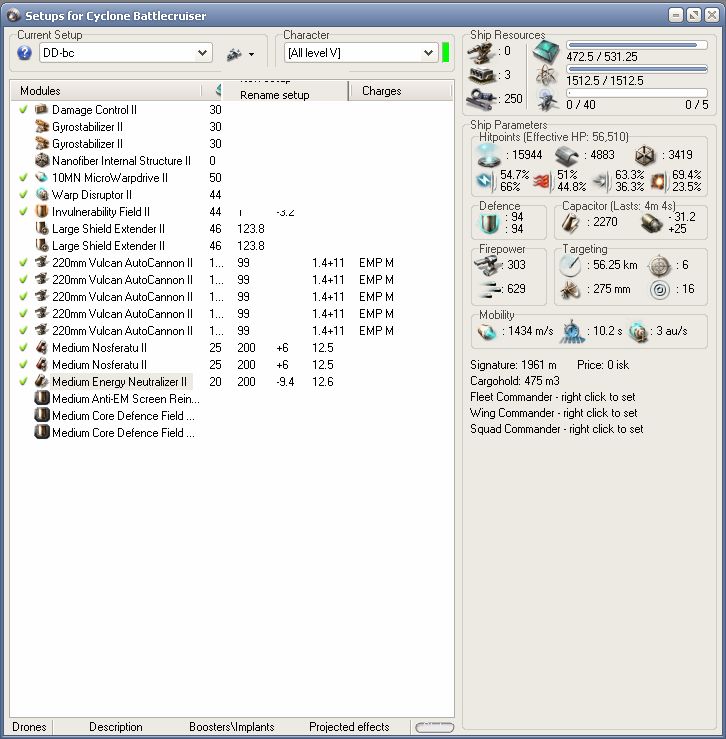Click the powergrid usage bar 1512.5 / 1512.5

[637, 69]
